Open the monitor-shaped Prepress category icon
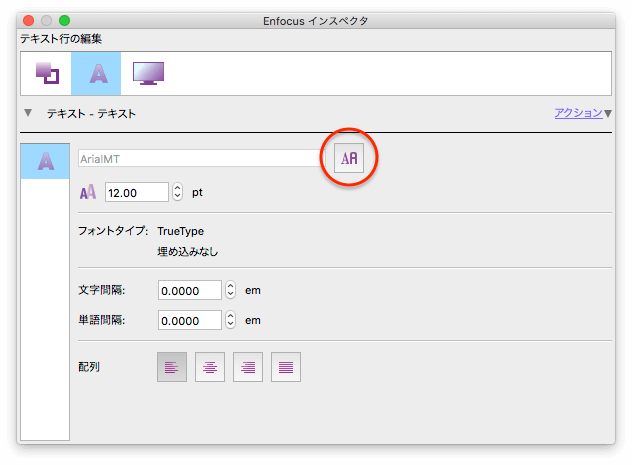Viewport: 632px width, 465px height. [x=148, y=73]
